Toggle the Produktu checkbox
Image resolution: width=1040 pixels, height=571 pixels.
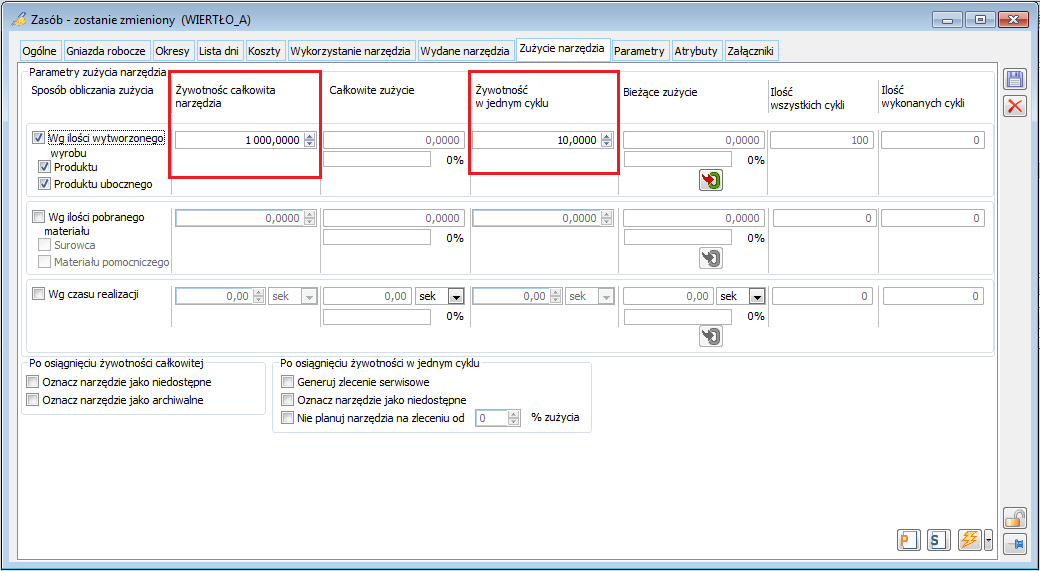pyautogui.click(x=44, y=167)
